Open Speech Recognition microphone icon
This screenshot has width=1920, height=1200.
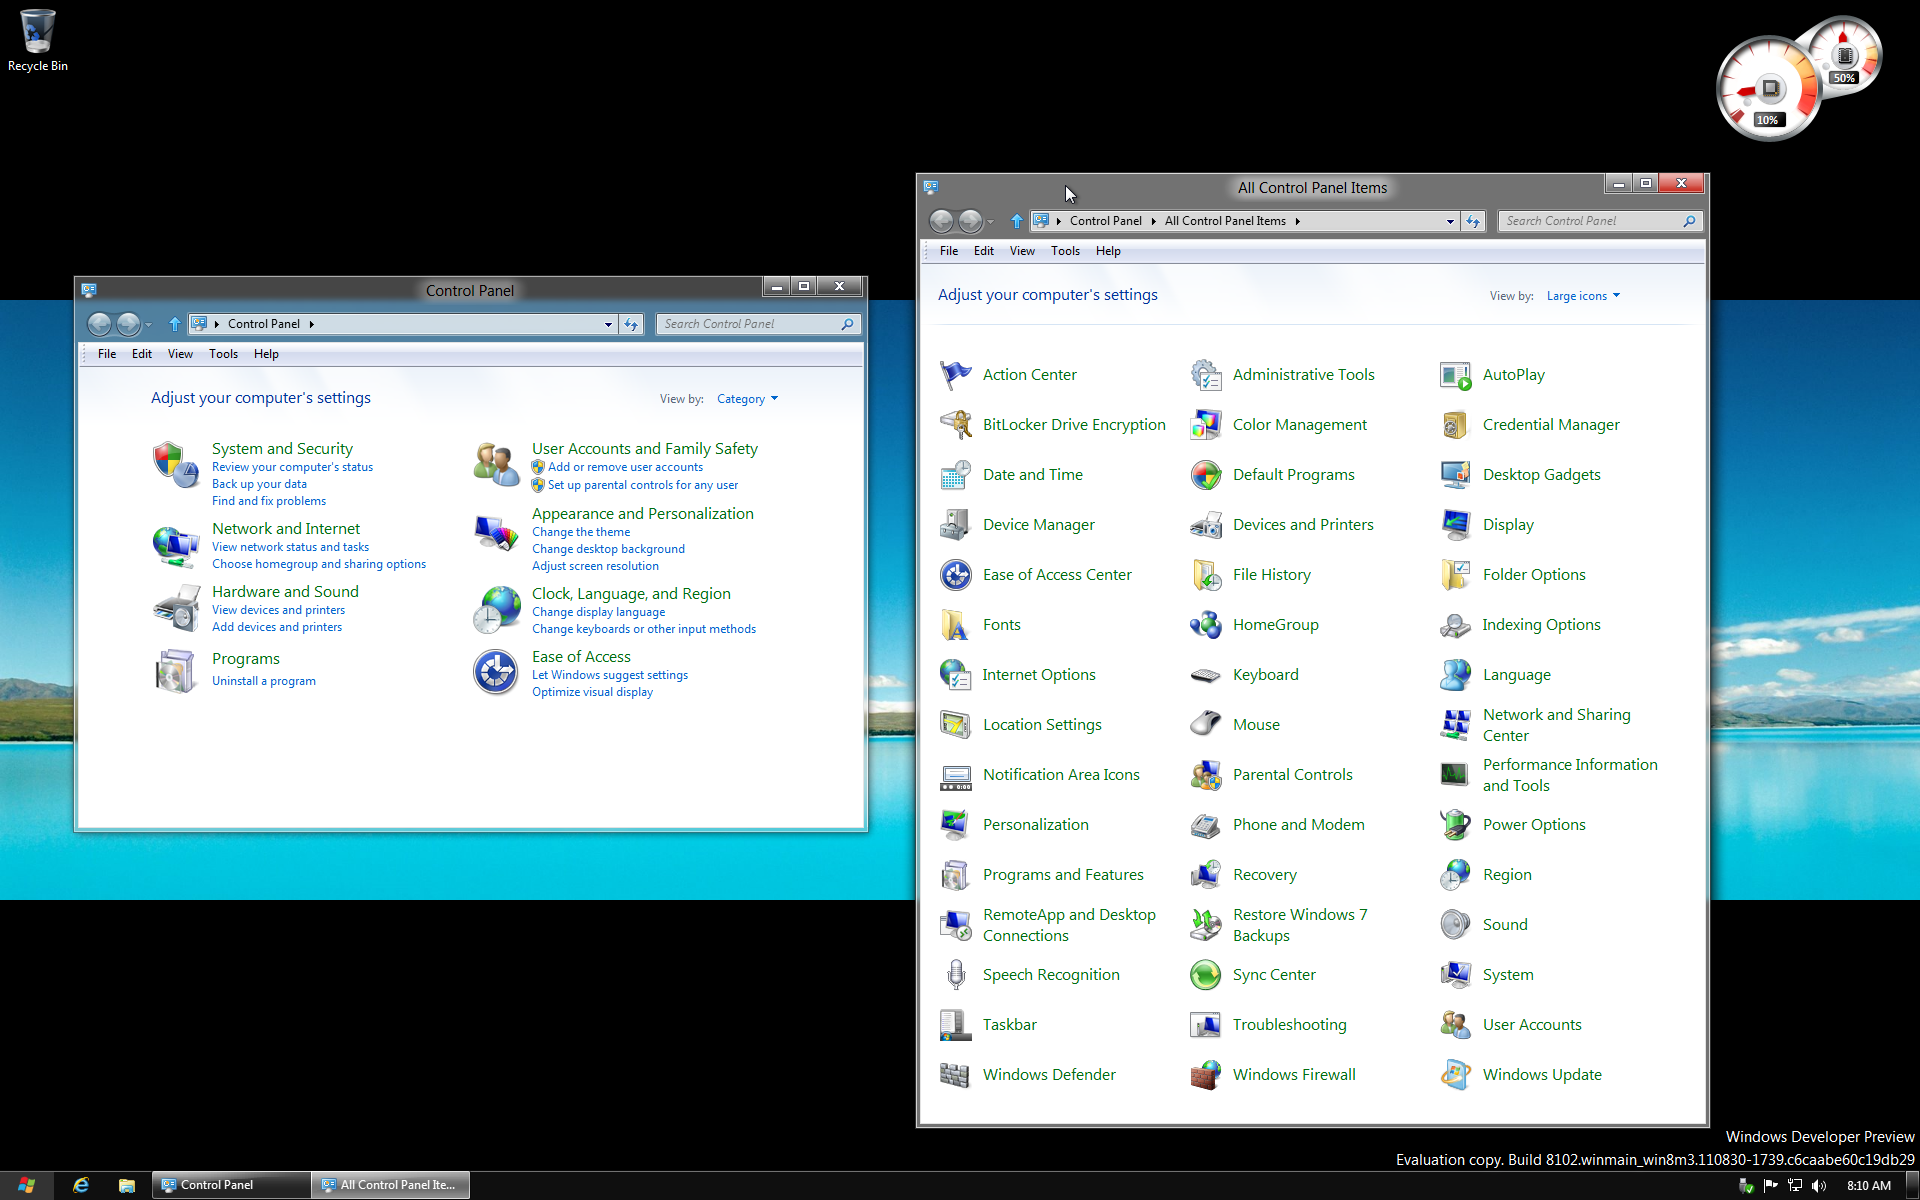tap(955, 975)
